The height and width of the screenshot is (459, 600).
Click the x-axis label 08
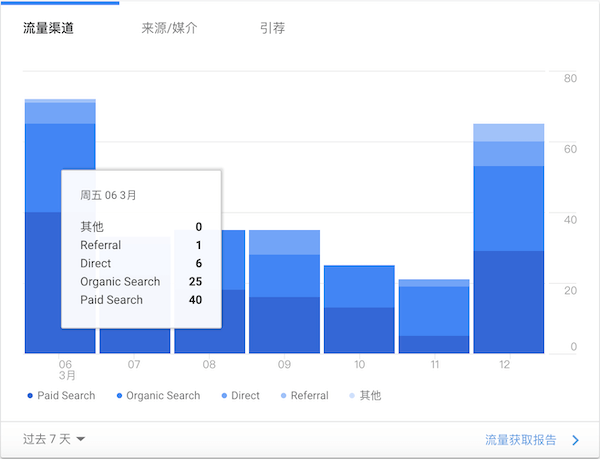click(x=209, y=364)
